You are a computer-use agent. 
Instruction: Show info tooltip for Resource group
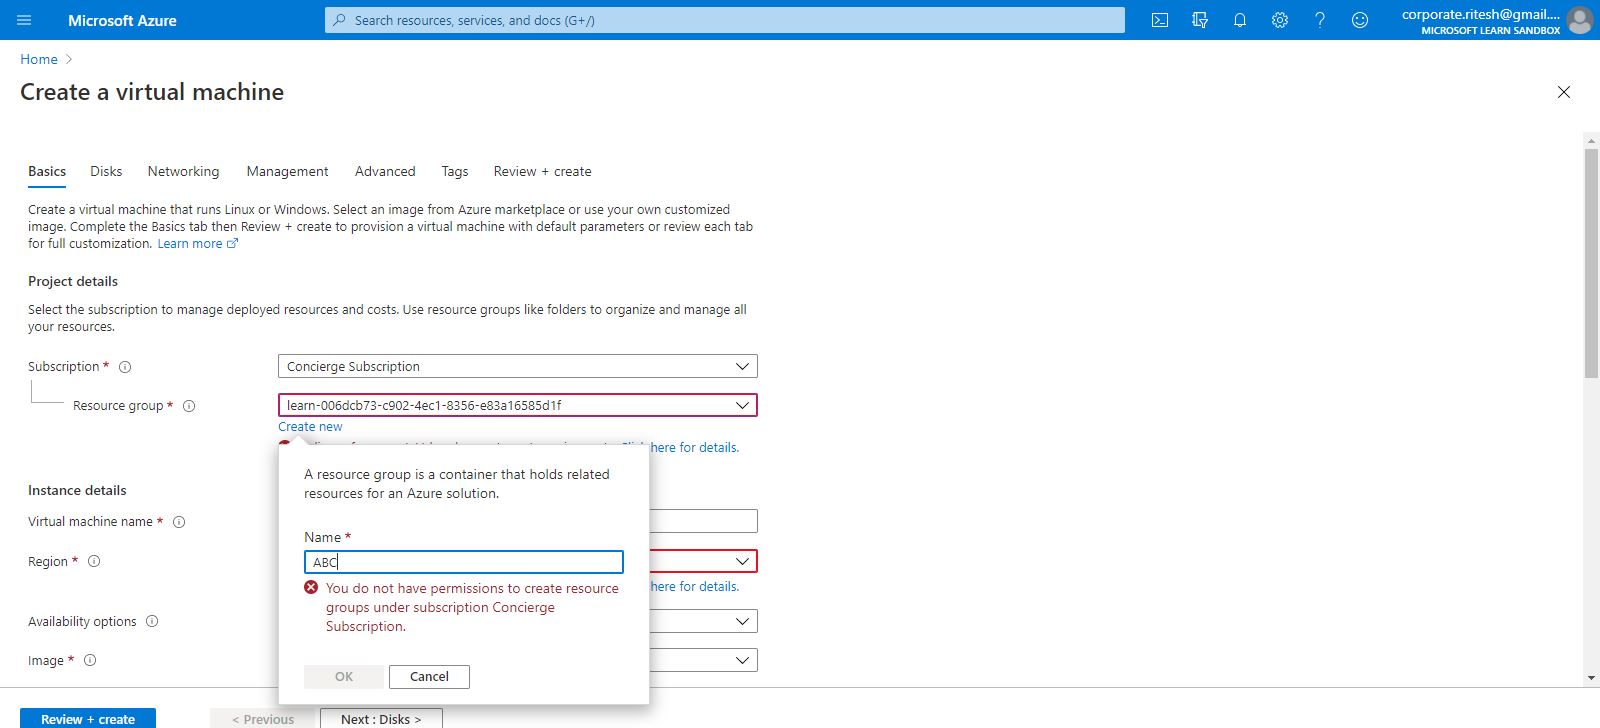(x=189, y=406)
